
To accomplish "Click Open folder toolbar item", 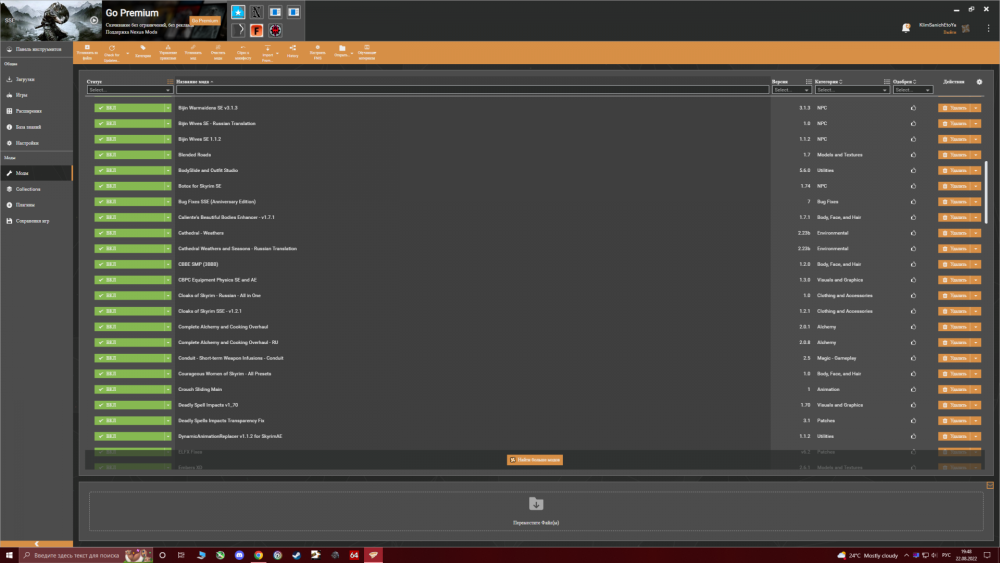I will [x=341, y=52].
